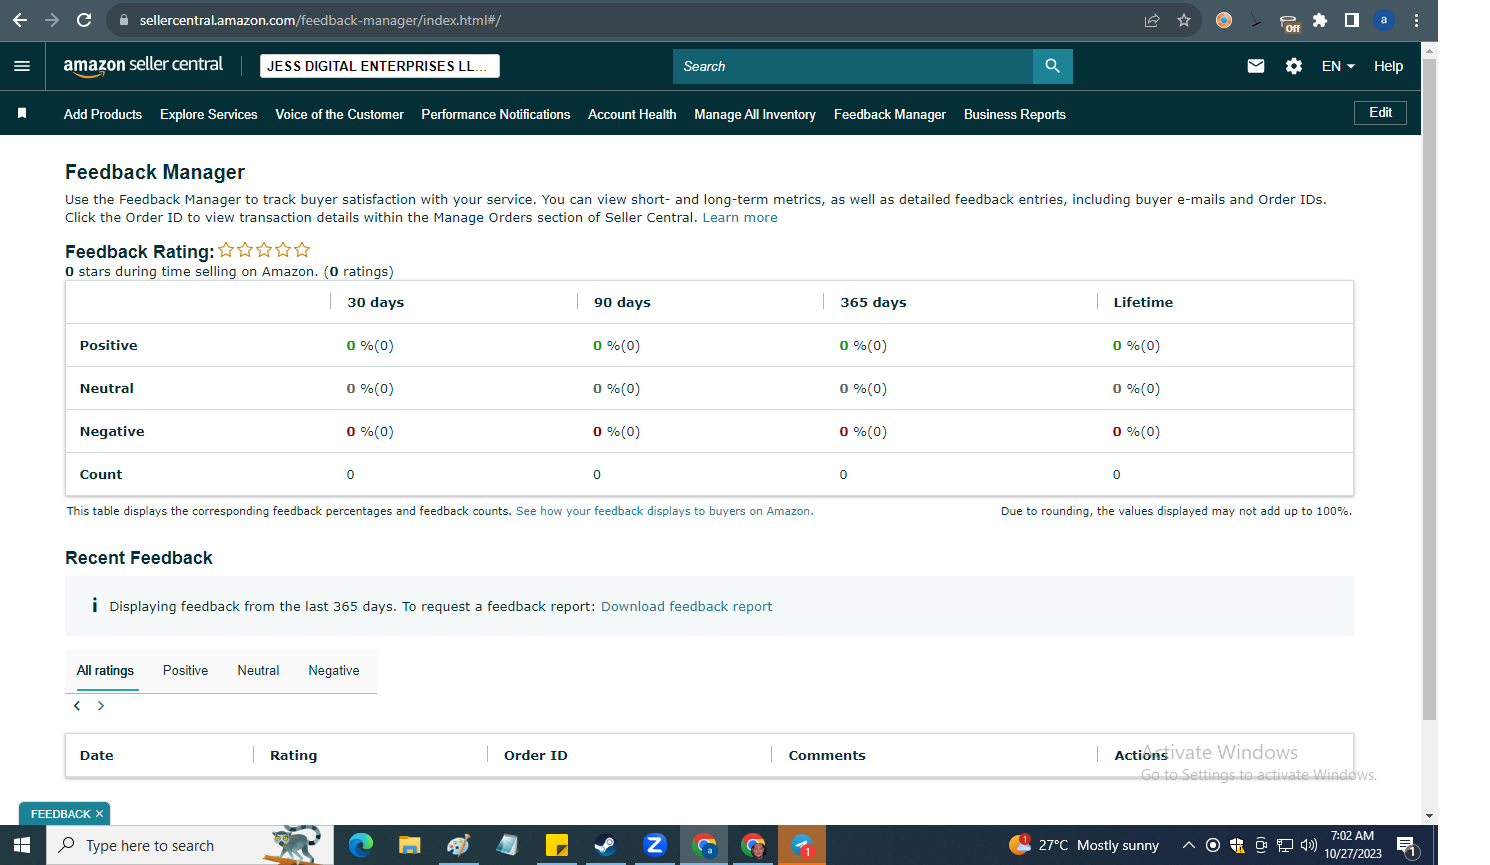
Task: Open Explore Services in the navigation bar
Action: [209, 115]
